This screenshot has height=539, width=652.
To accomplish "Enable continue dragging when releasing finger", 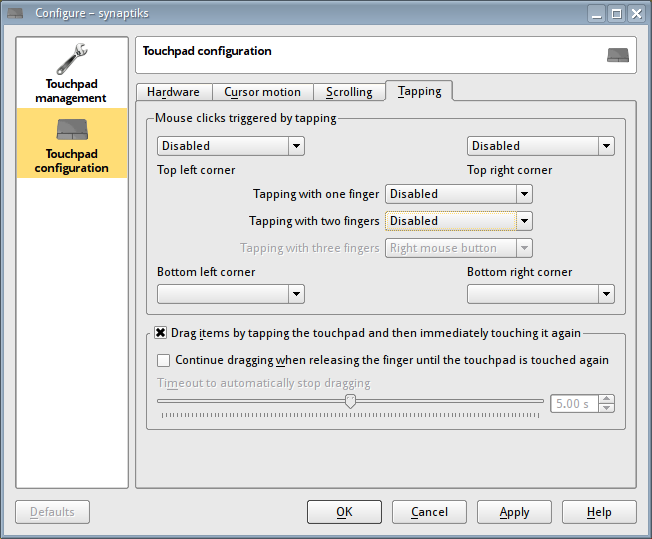I will click(x=163, y=360).
